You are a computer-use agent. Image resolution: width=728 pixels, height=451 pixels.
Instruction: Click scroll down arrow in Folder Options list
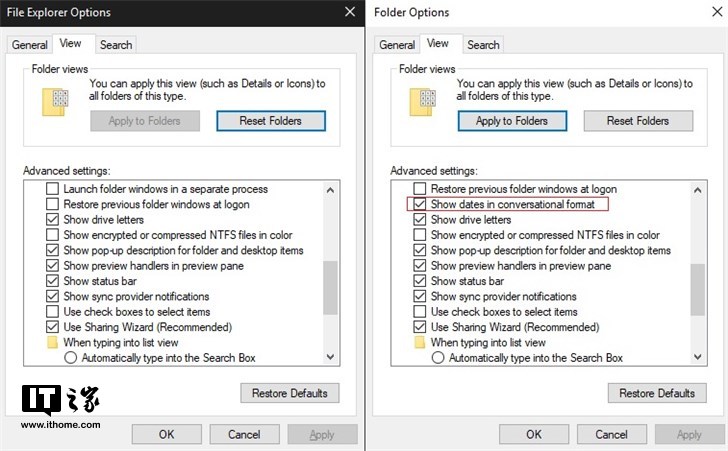[697, 357]
